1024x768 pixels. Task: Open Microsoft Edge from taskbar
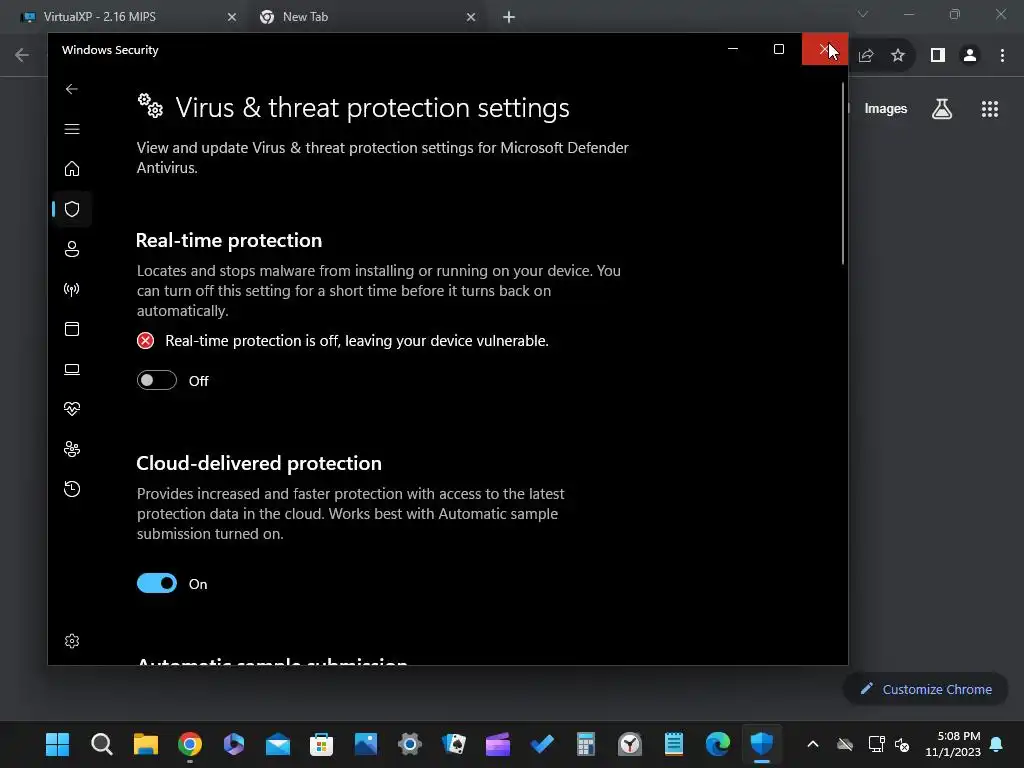click(718, 744)
